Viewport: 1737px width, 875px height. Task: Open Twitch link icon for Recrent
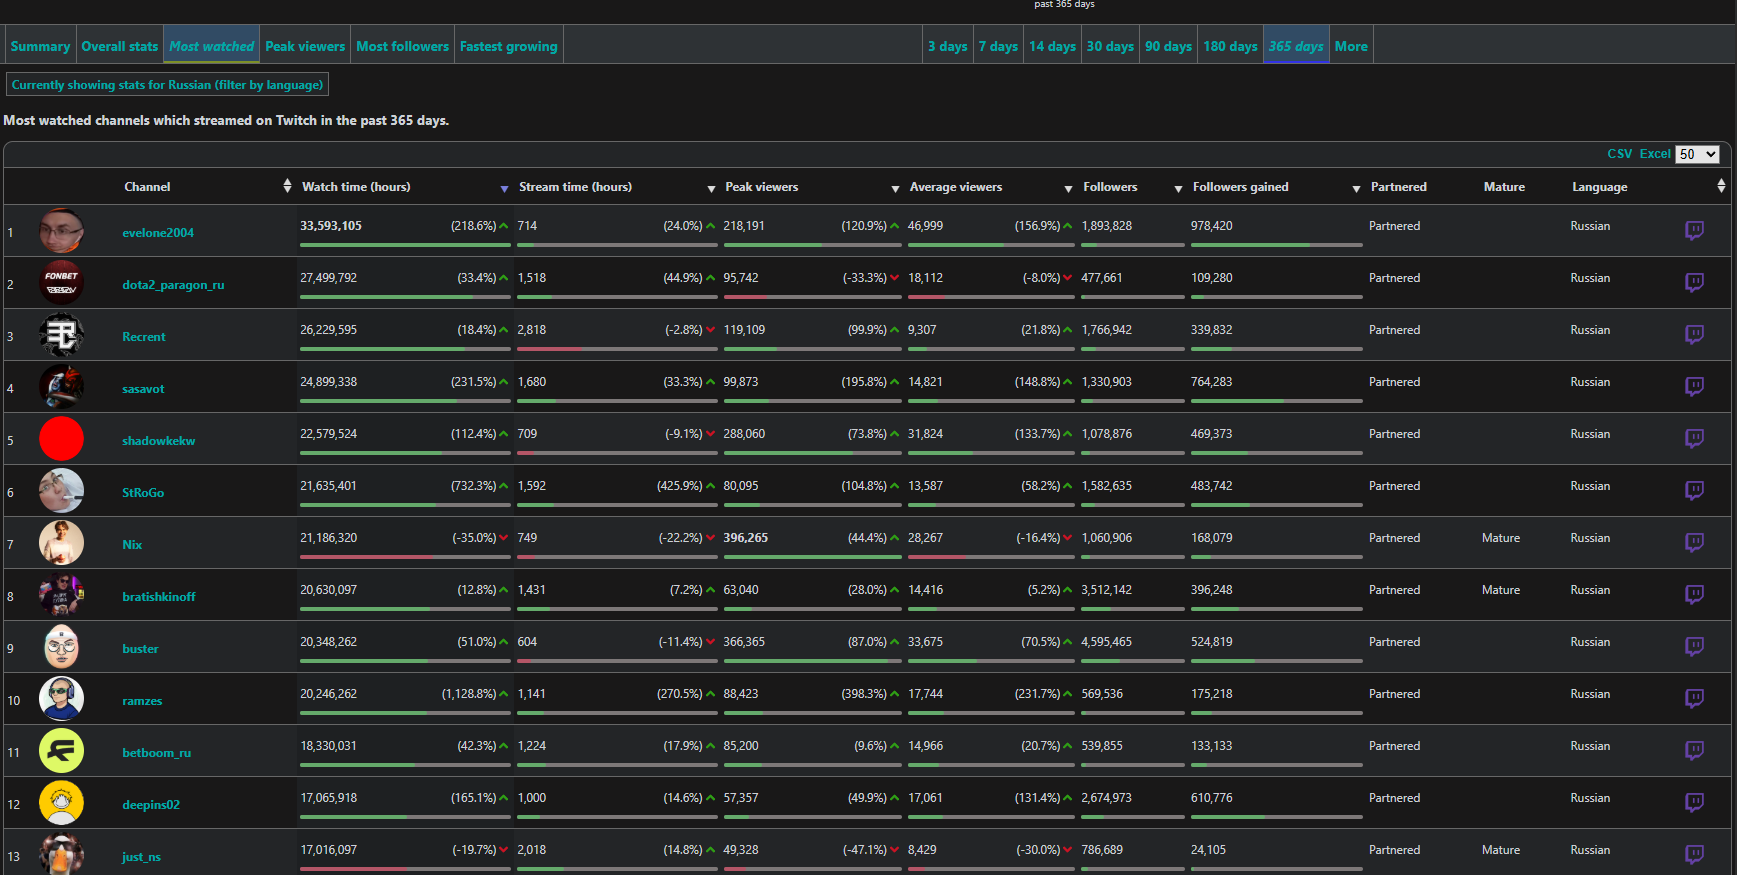[x=1694, y=335]
